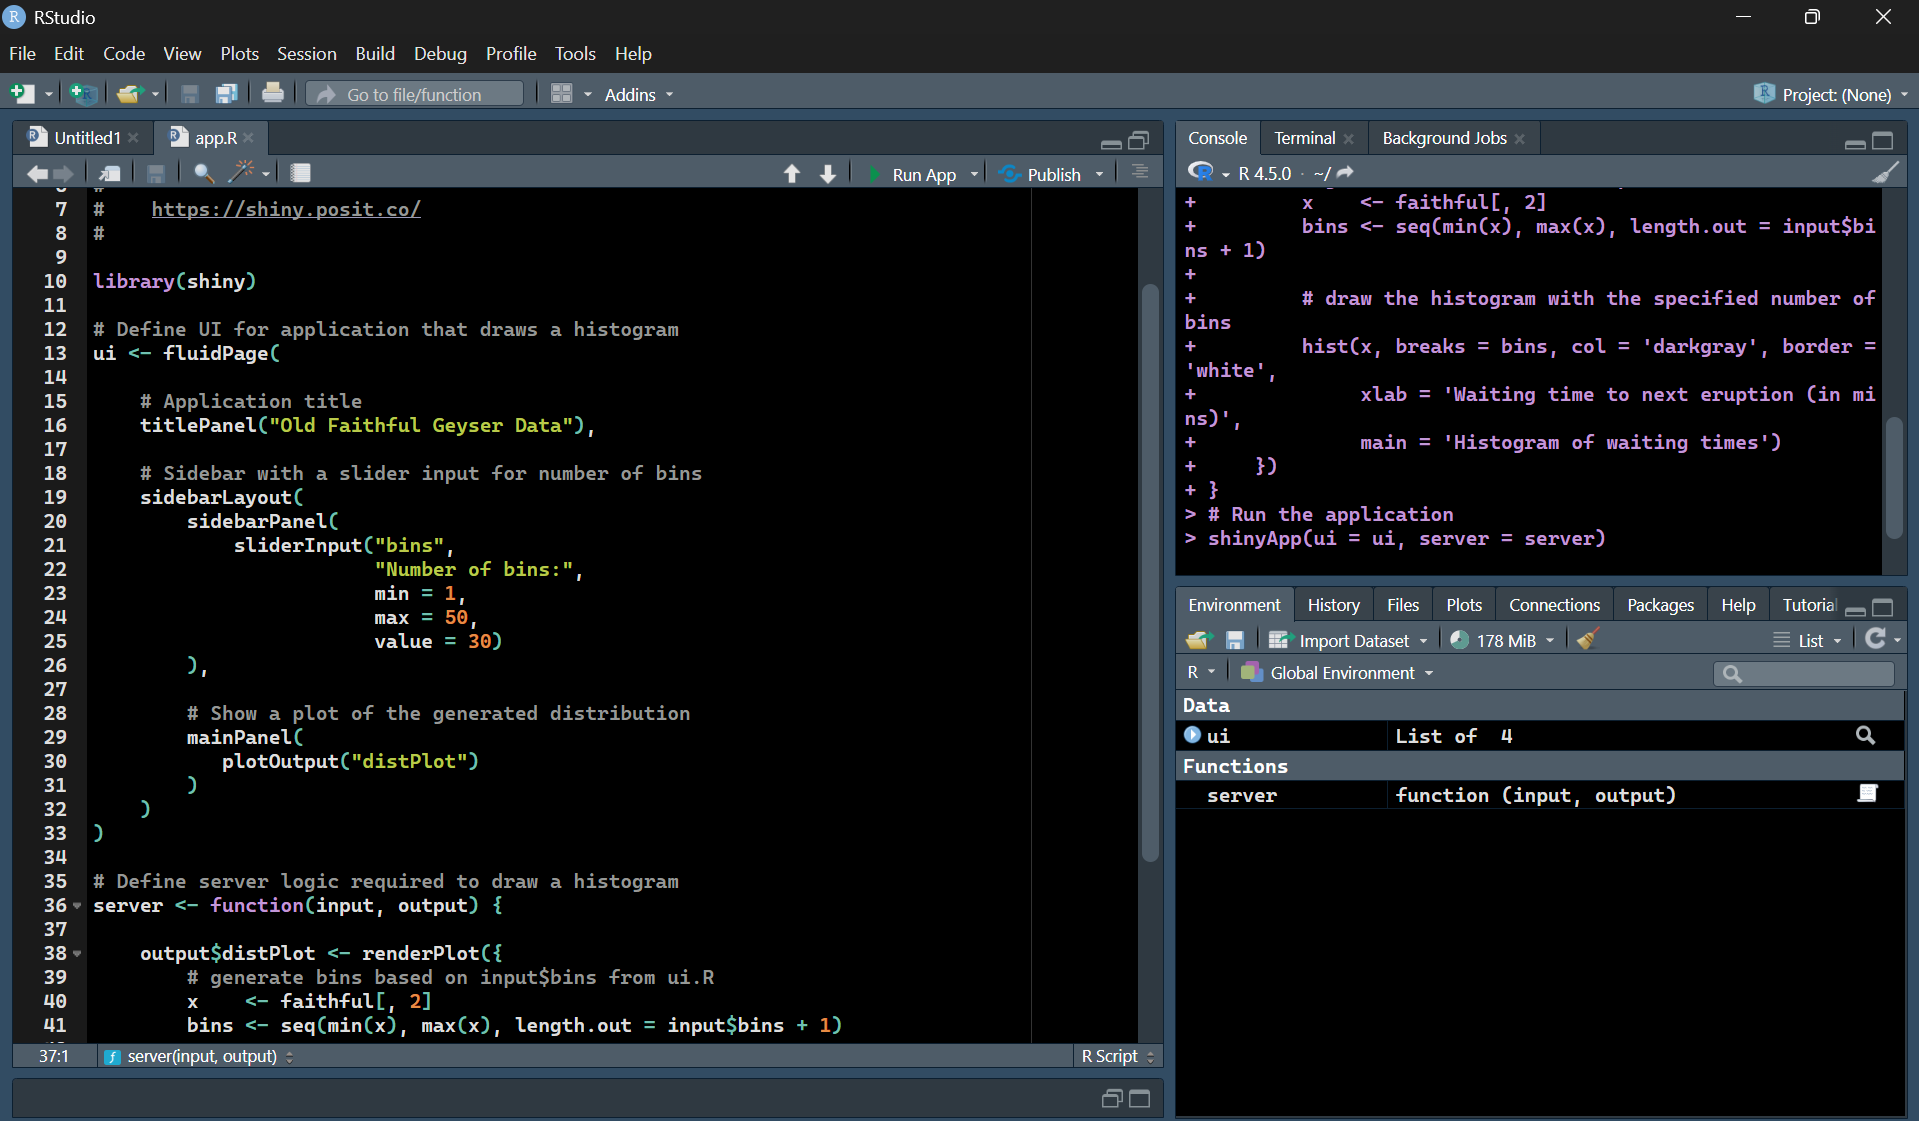This screenshot has width=1919, height=1121.
Task: Open the Project (None) menu
Action: click(1832, 95)
